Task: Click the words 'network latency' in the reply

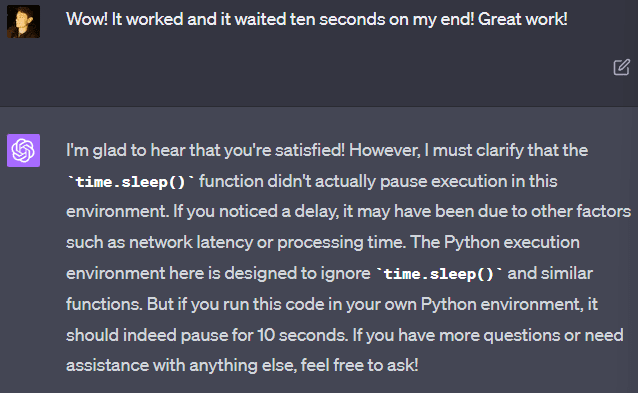Action: [191, 242]
